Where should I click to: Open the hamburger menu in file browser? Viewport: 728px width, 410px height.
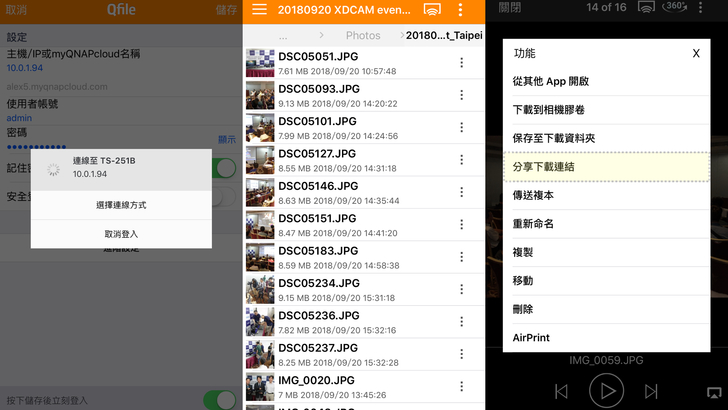259,9
